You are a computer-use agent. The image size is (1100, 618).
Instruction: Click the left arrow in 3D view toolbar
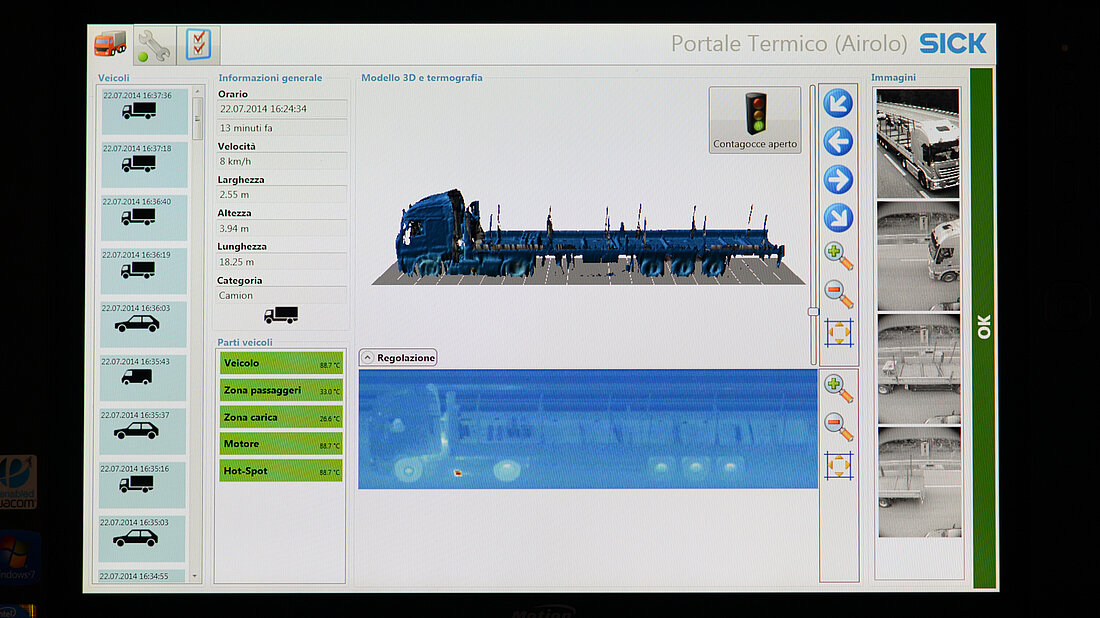pyautogui.click(x=838, y=142)
